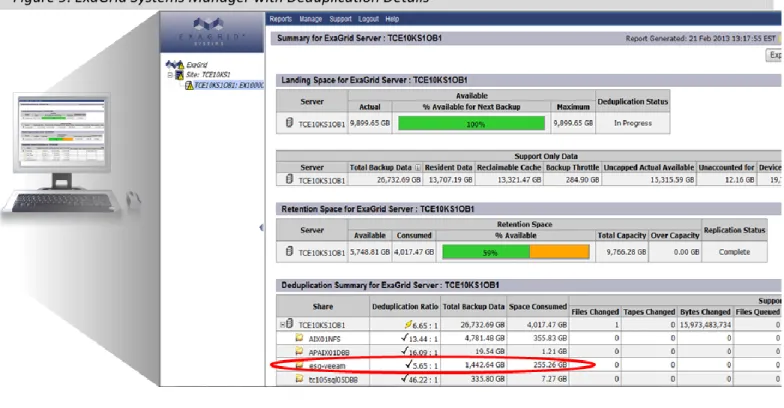Click the 9,766.28 GB Total Capacity value

(x=626, y=252)
